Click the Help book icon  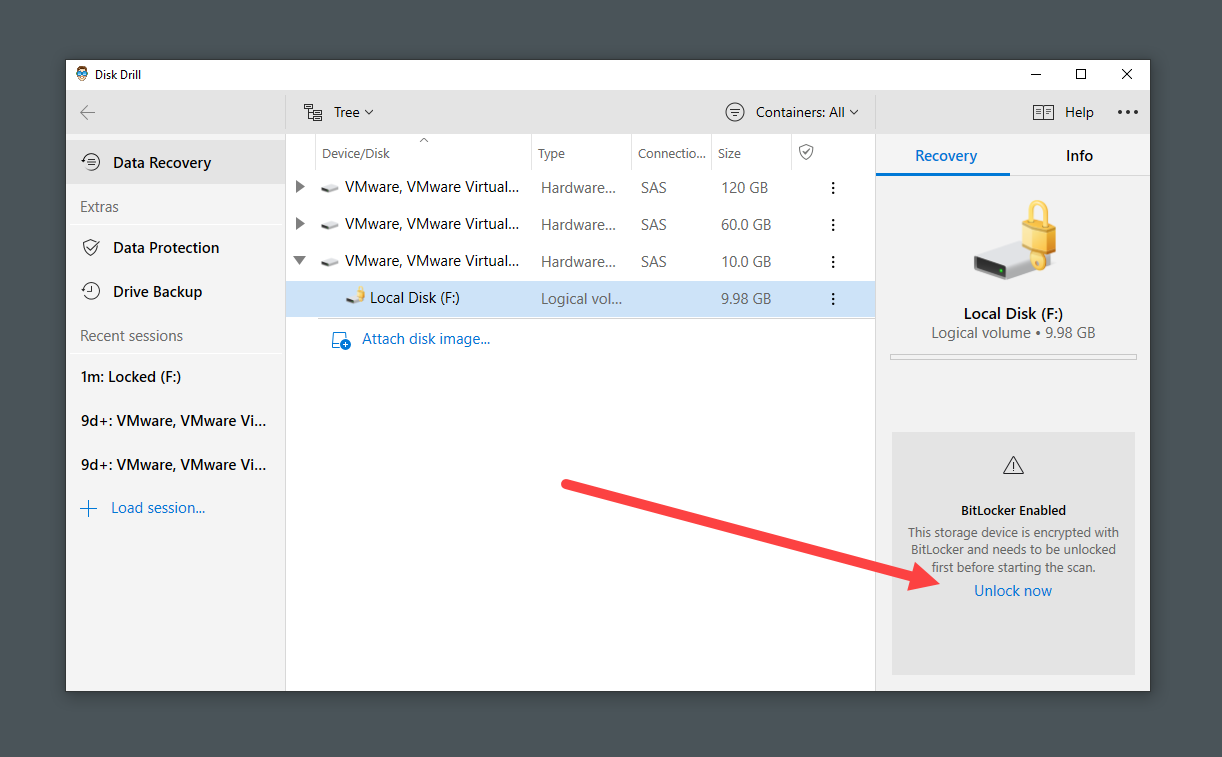(1043, 112)
